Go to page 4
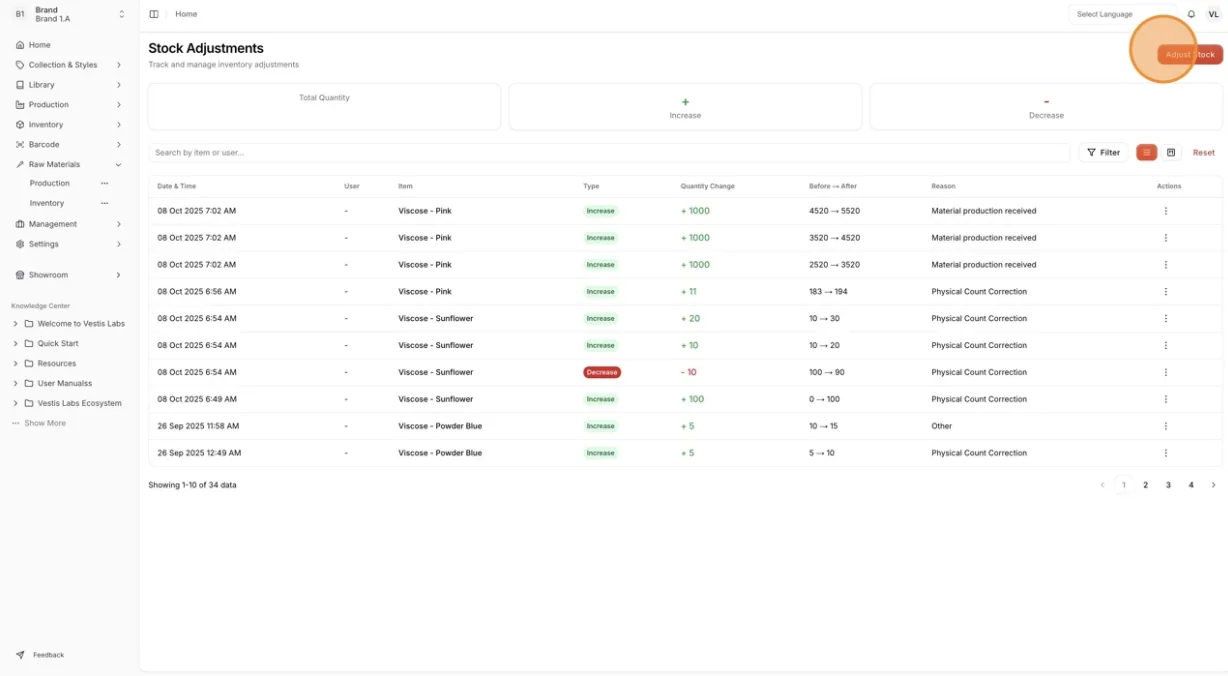 (1191, 485)
